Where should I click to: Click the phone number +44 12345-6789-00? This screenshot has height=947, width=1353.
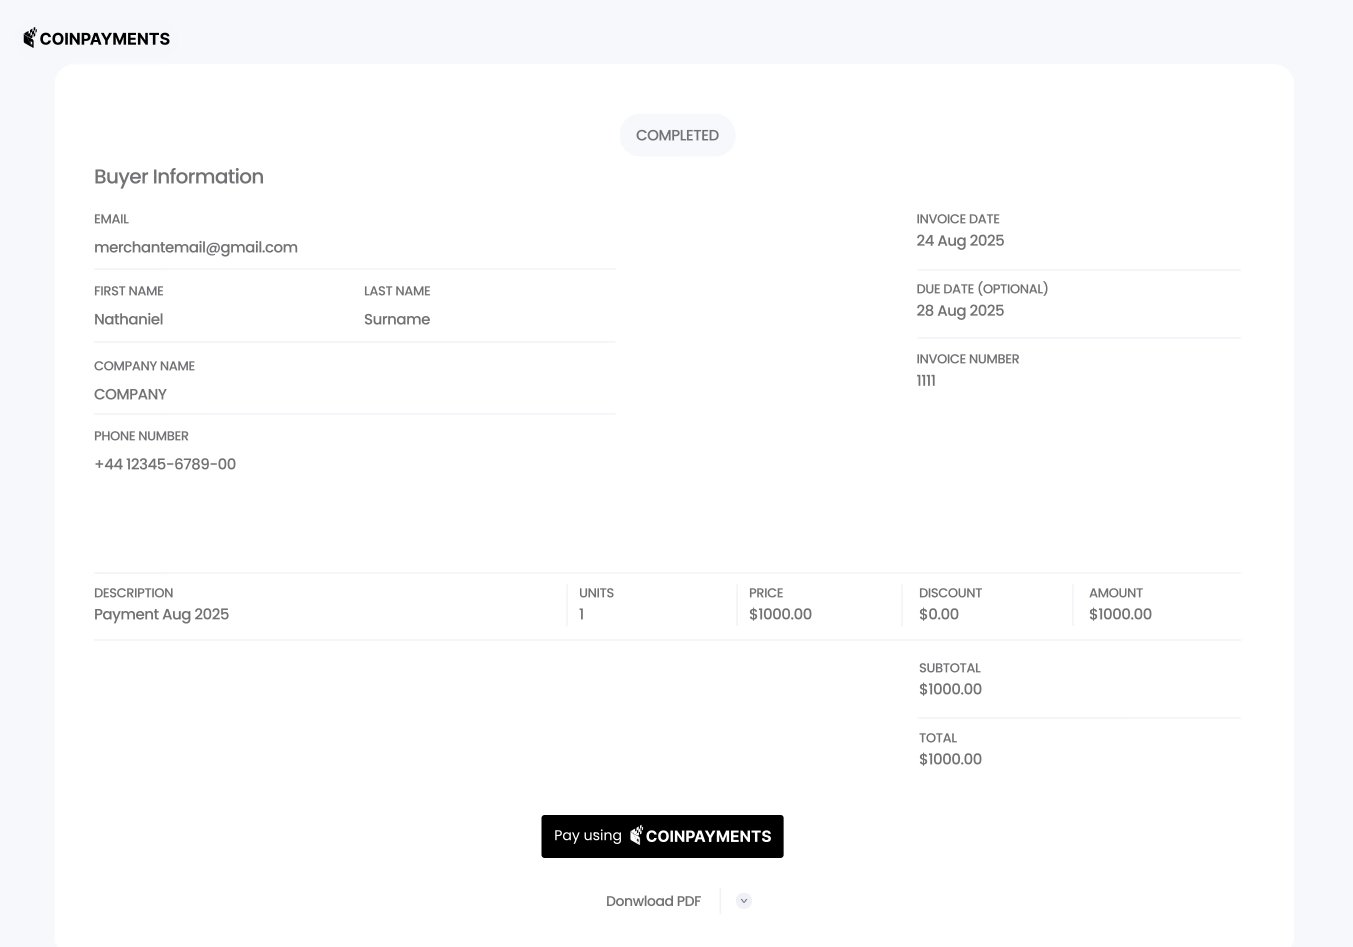click(x=165, y=463)
